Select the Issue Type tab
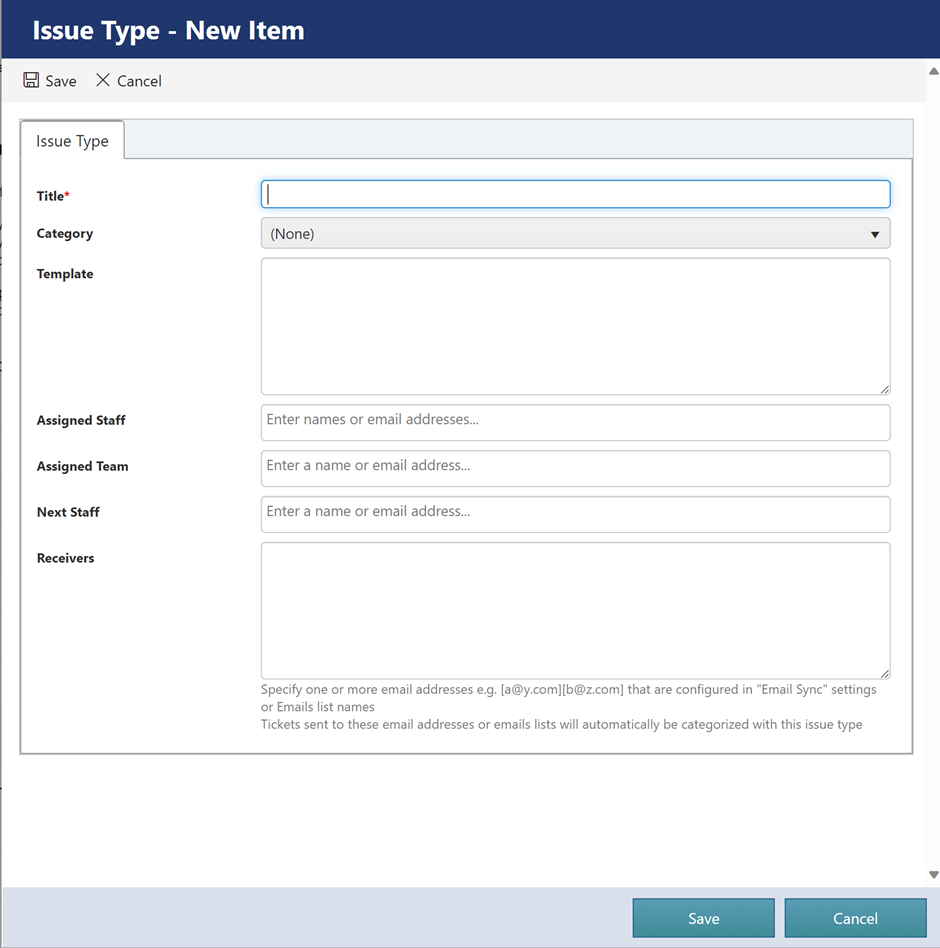The width and height of the screenshot is (940, 948). [72, 141]
